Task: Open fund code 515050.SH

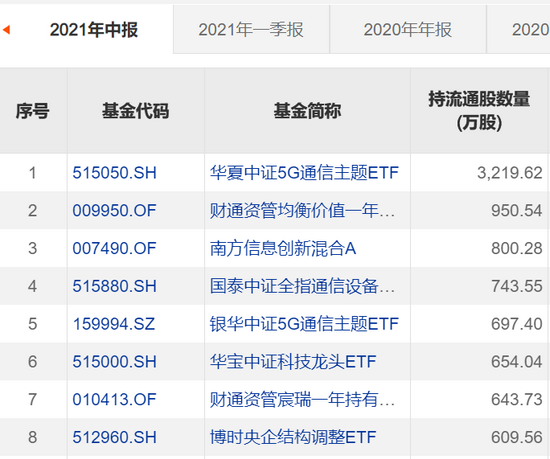Action: click(x=114, y=173)
